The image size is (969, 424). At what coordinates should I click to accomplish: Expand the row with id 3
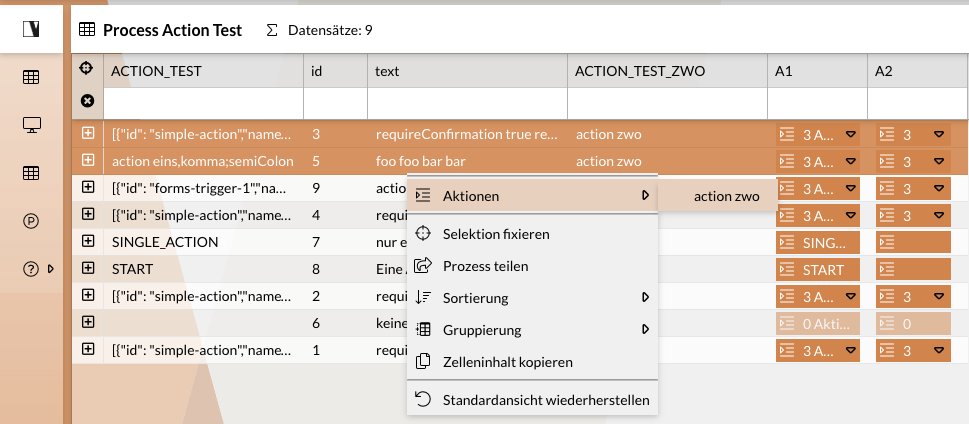[x=88, y=133]
